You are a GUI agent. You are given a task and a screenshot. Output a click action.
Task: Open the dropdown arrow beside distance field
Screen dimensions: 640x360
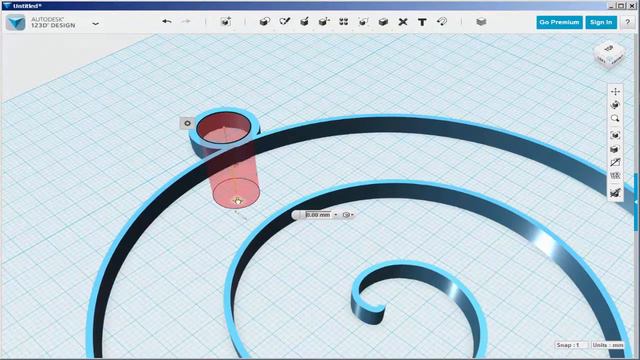336,215
